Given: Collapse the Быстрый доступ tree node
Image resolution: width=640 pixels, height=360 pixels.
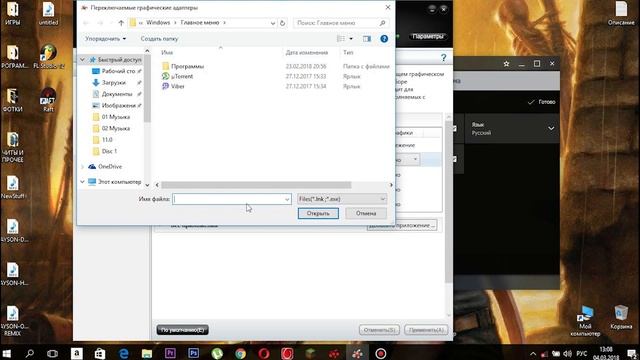Looking at the screenshot, I should click(82, 60).
